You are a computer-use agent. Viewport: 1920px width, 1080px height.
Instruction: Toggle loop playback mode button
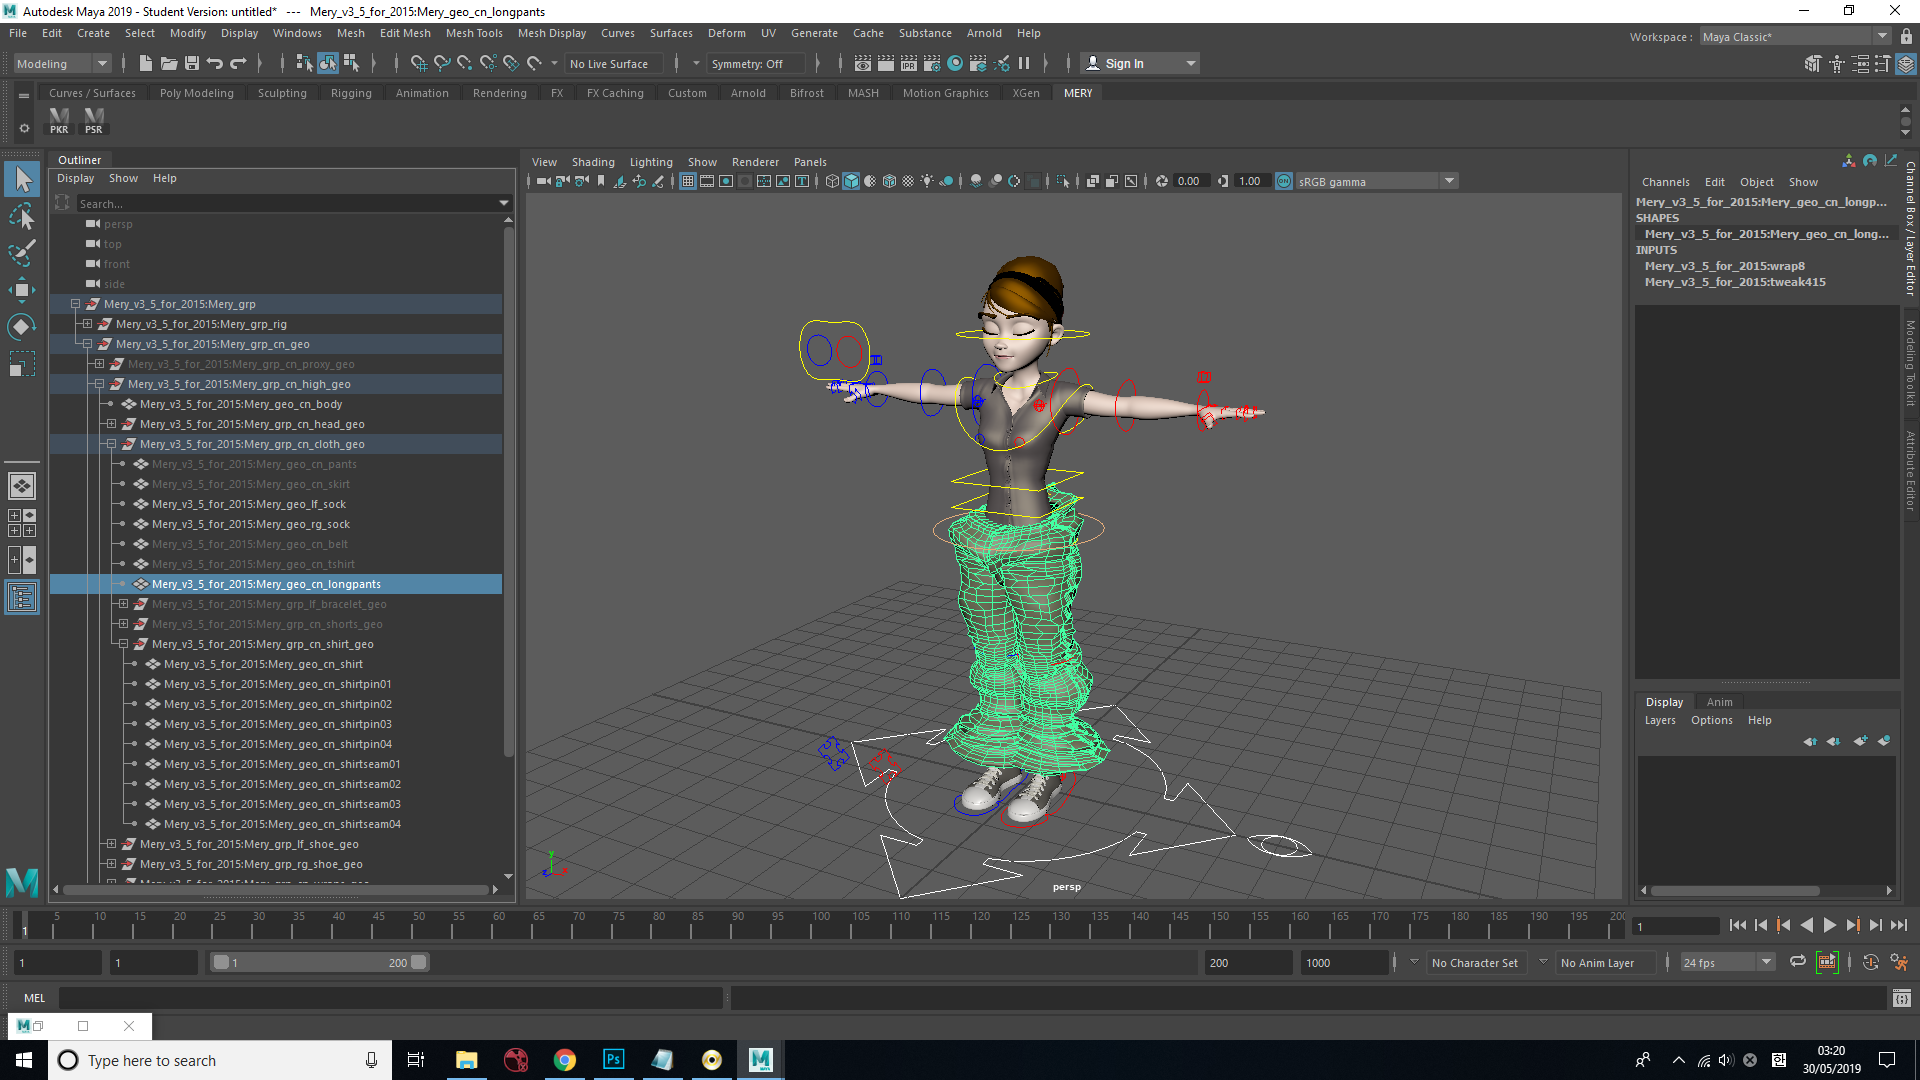click(x=1797, y=962)
